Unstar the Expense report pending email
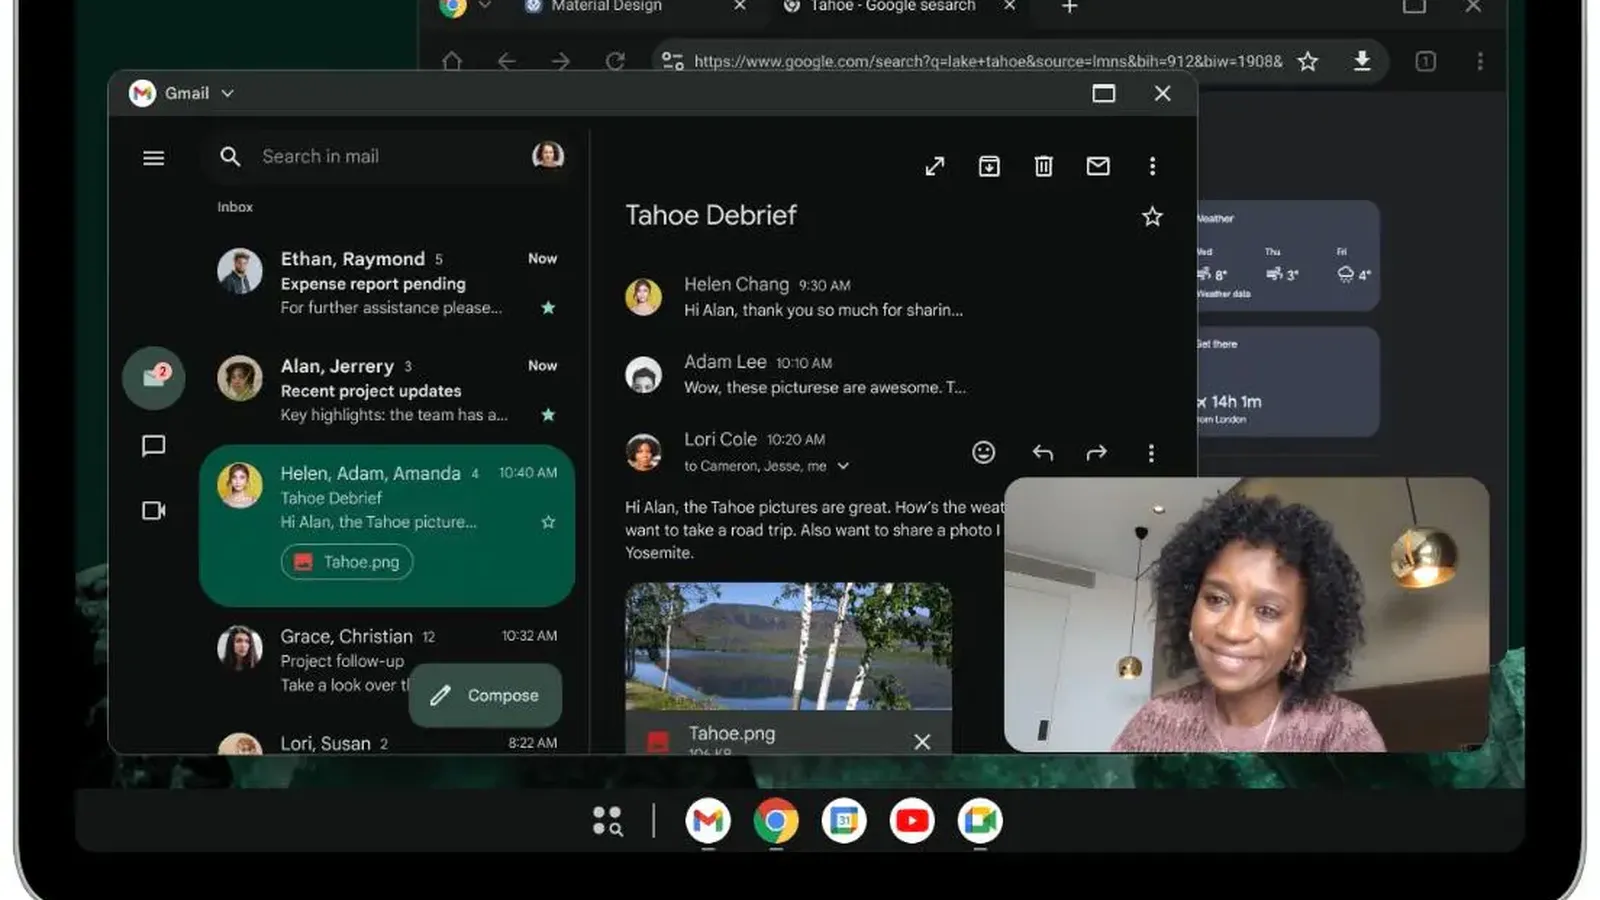Image resolution: width=1600 pixels, height=900 pixels. [x=548, y=307]
